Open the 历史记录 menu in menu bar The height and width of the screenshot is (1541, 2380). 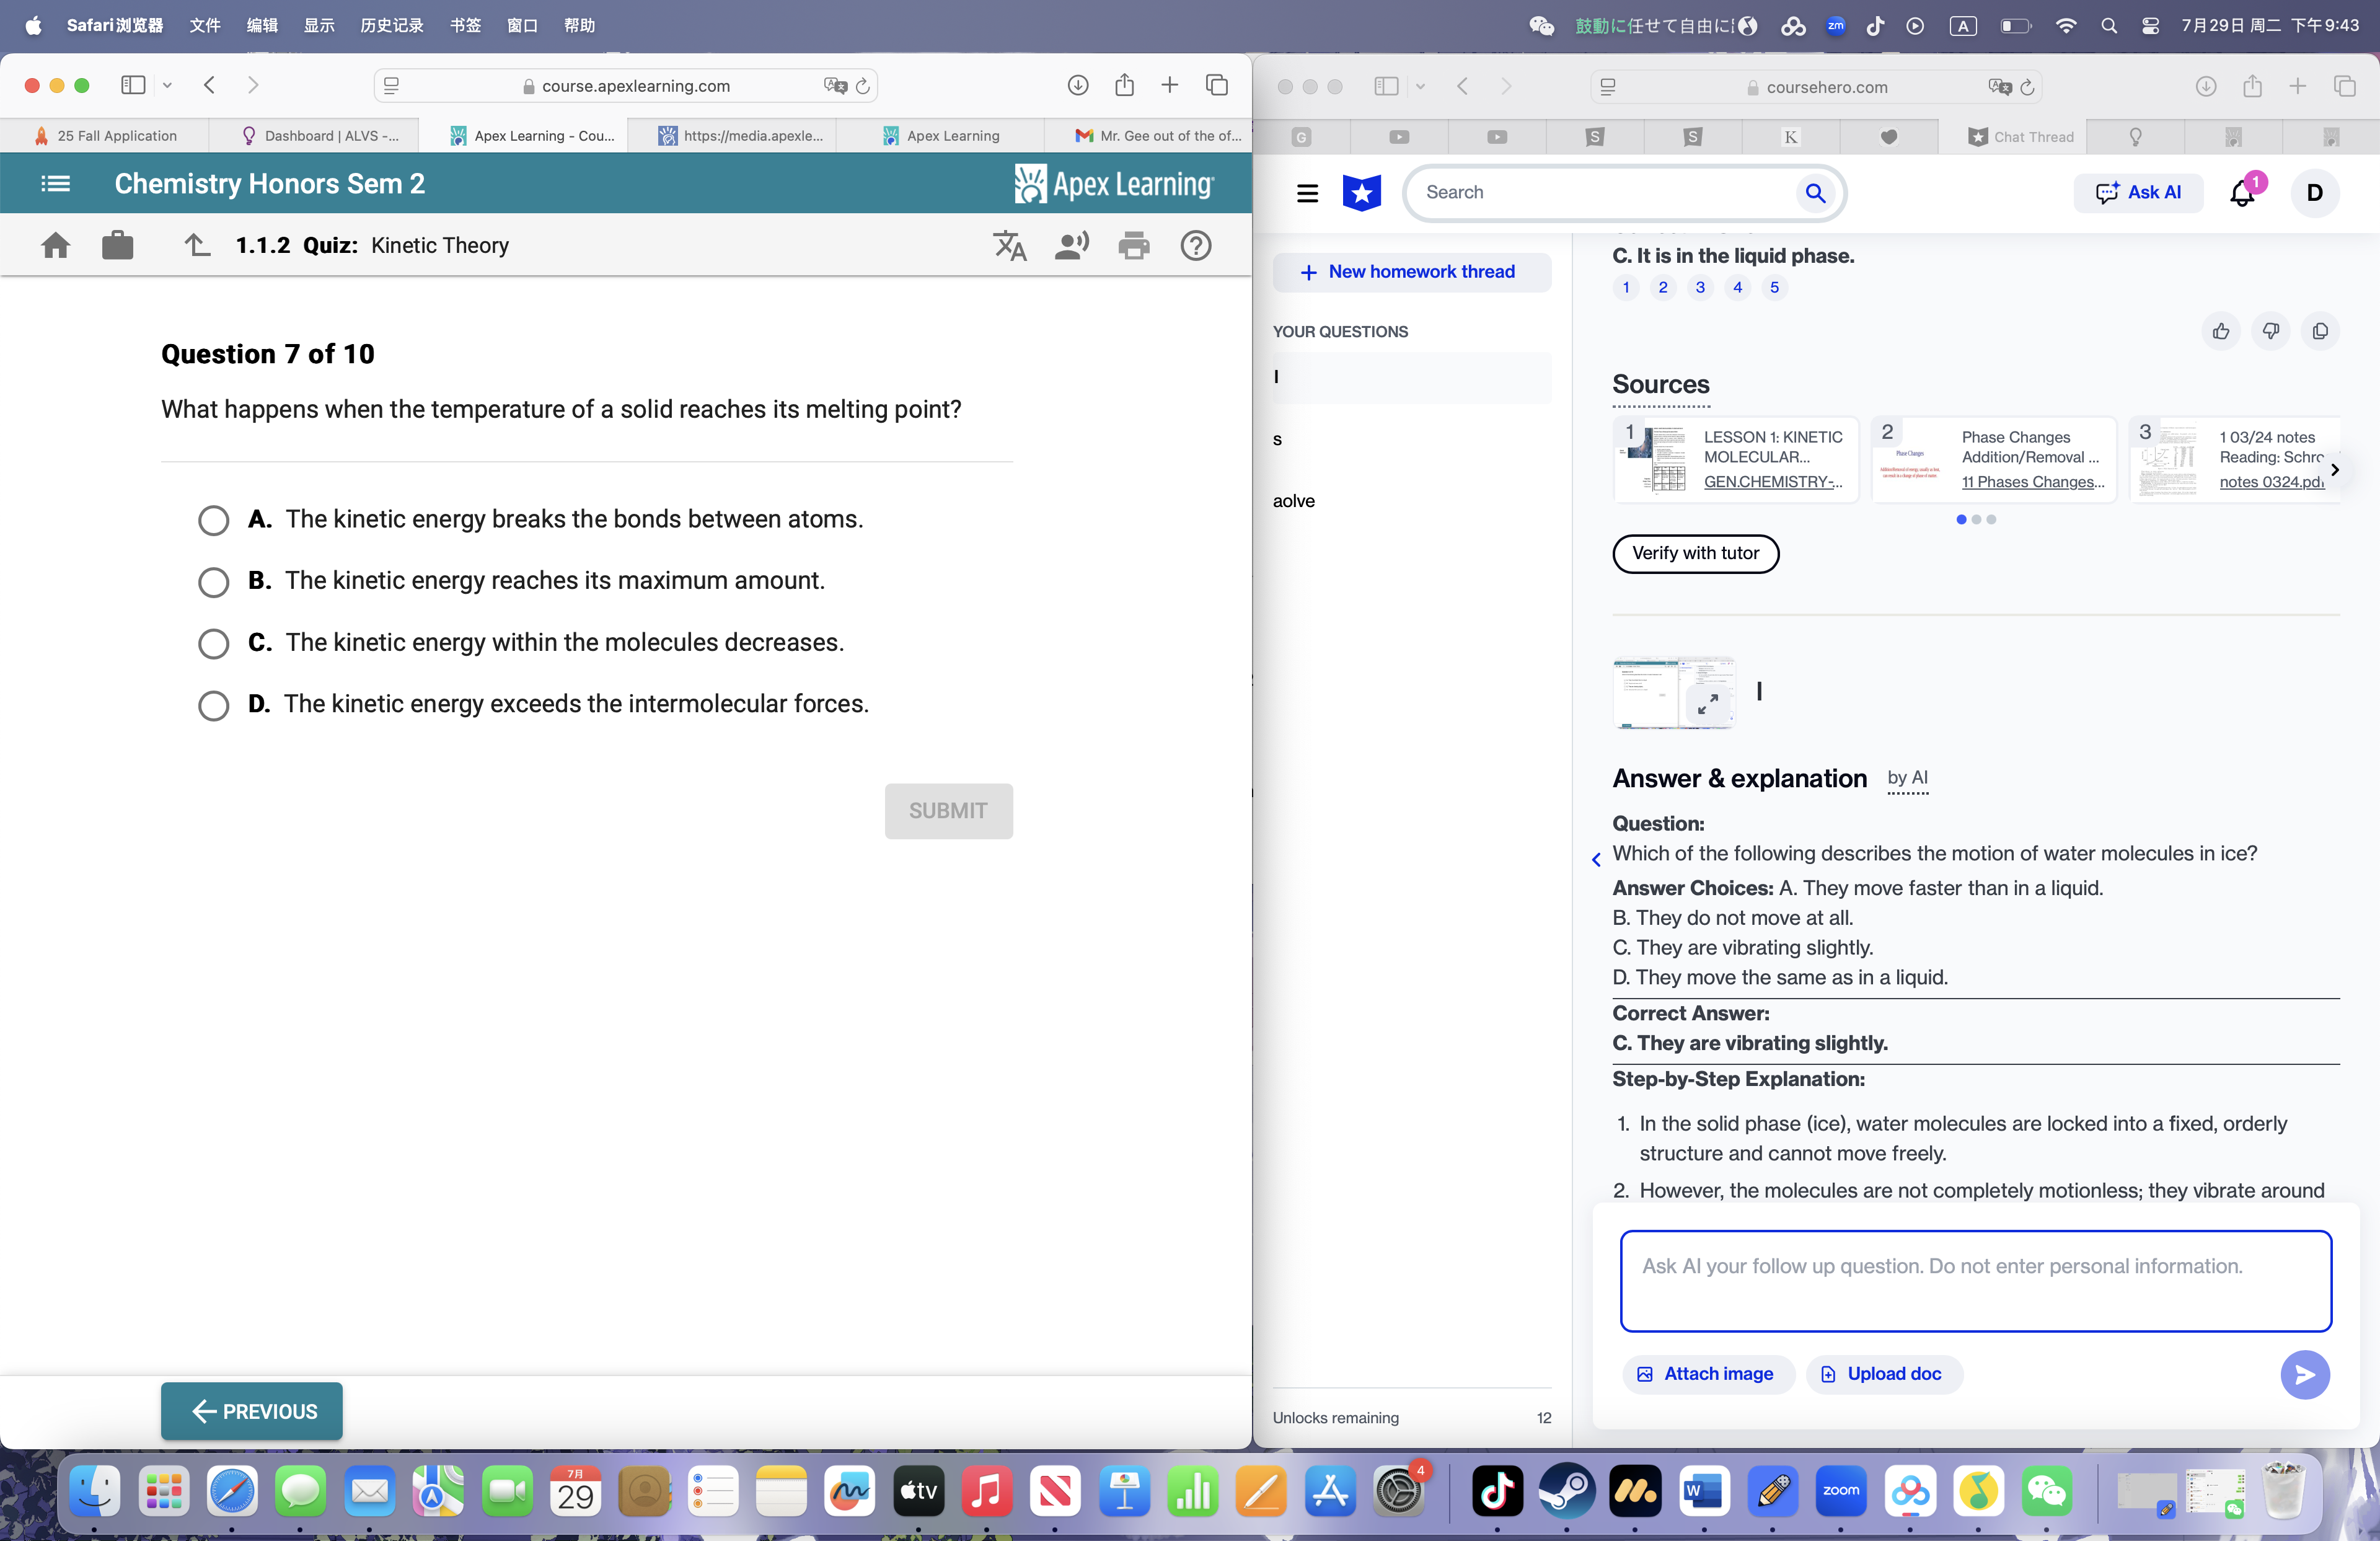click(391, 25)
